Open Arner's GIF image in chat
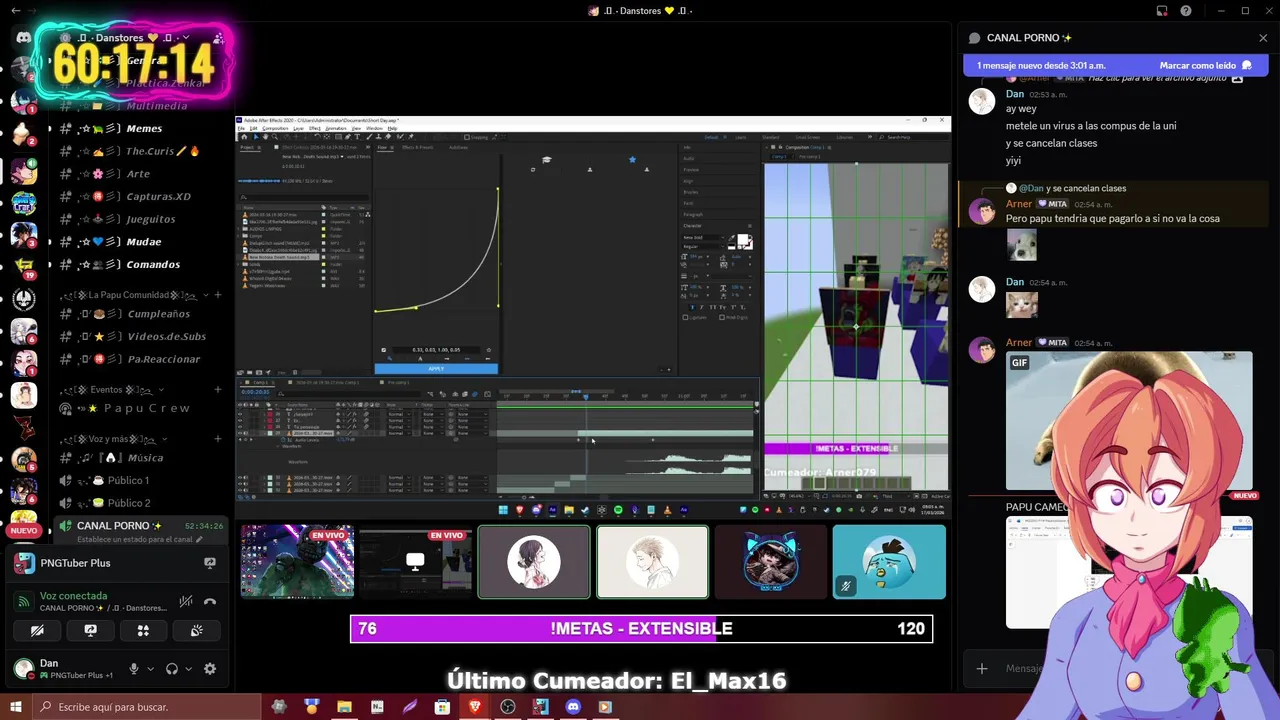 pyautogui.click(x=1128, y=420)
